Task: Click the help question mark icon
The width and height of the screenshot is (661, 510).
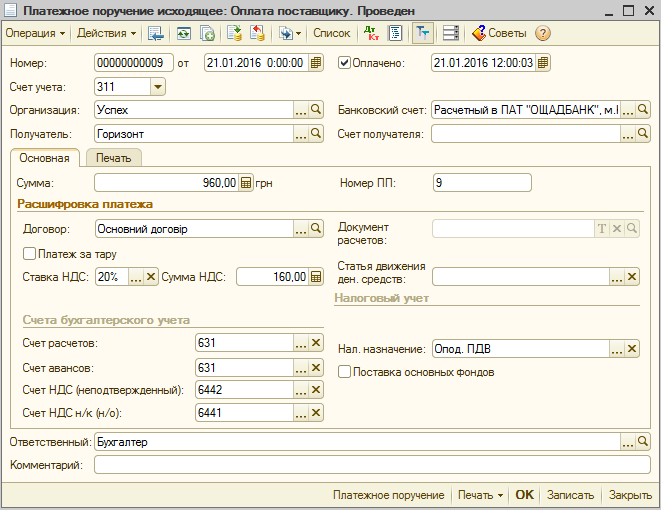Action: coord(543,33)
